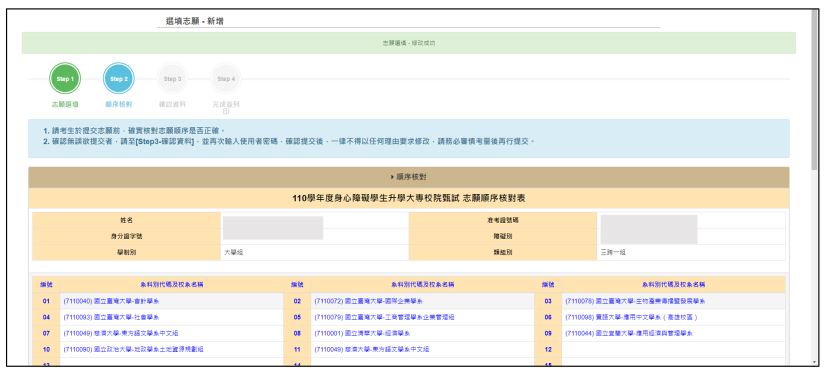This screenshot has height=376, width=831.
Task: Click the empty cell for choice 12
Action: tap(674, 349)
